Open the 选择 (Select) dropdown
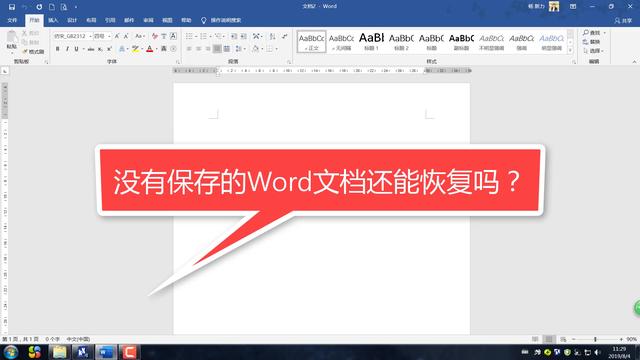Screen dimensions: 640x360 point(593,51)
